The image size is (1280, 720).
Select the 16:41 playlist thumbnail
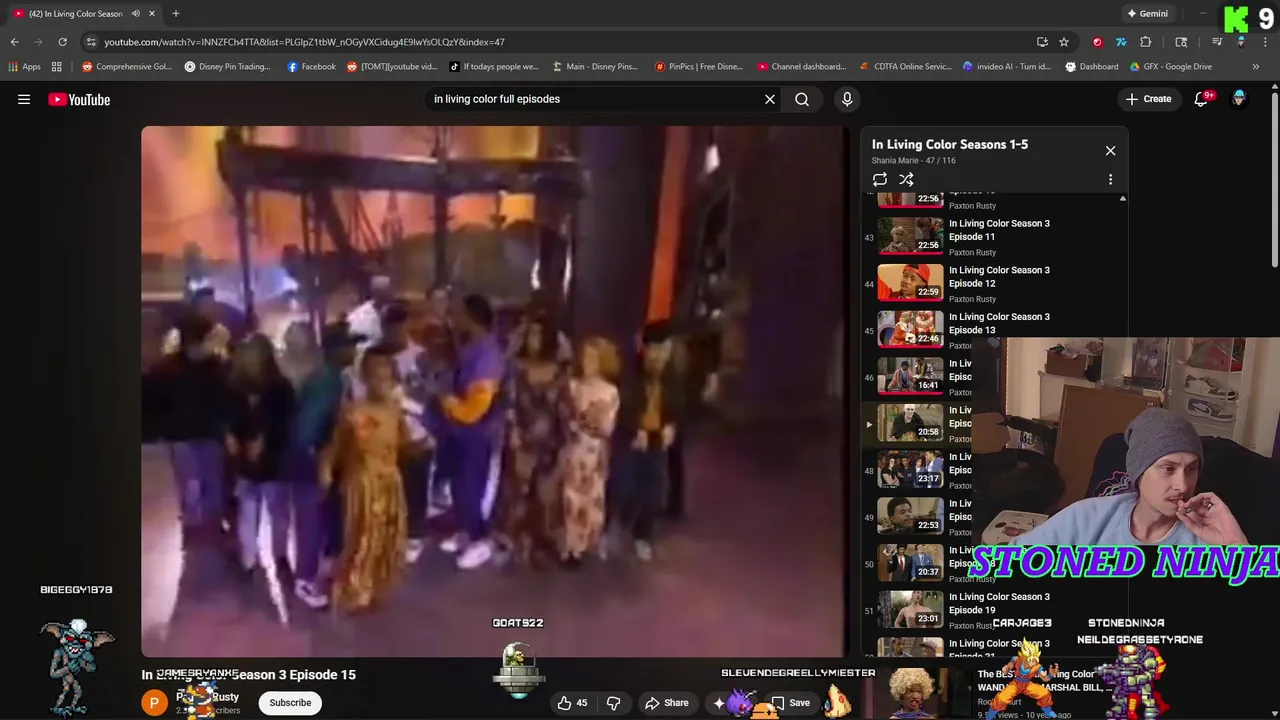(910, 376)
